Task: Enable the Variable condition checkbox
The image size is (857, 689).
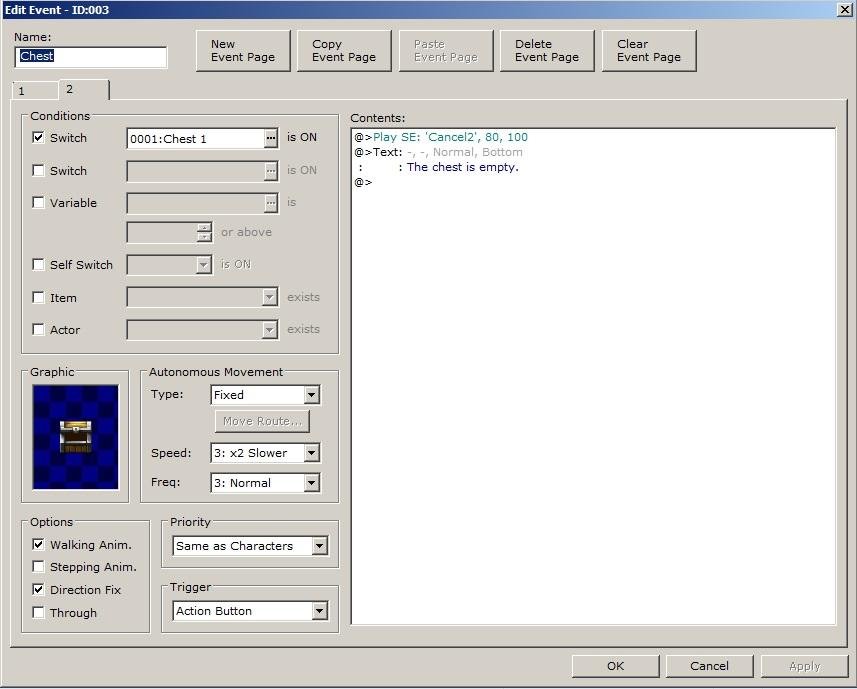Action: pos(38,203)
